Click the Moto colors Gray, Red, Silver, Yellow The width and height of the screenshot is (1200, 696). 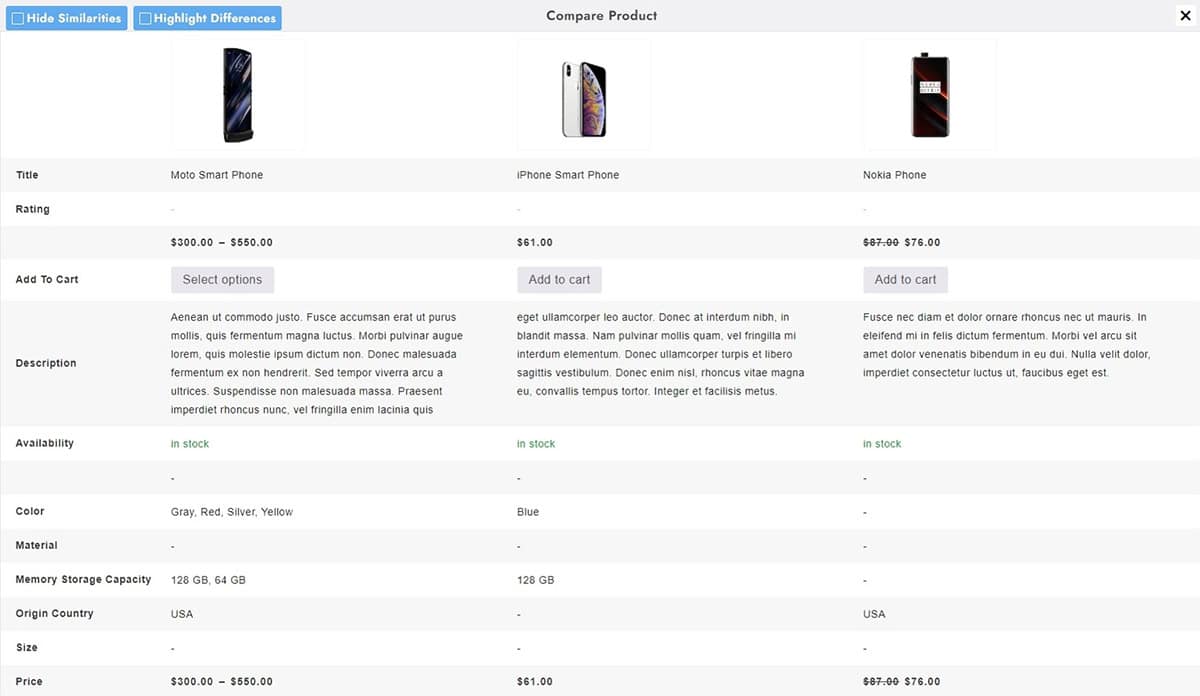(x=232, y=512)
